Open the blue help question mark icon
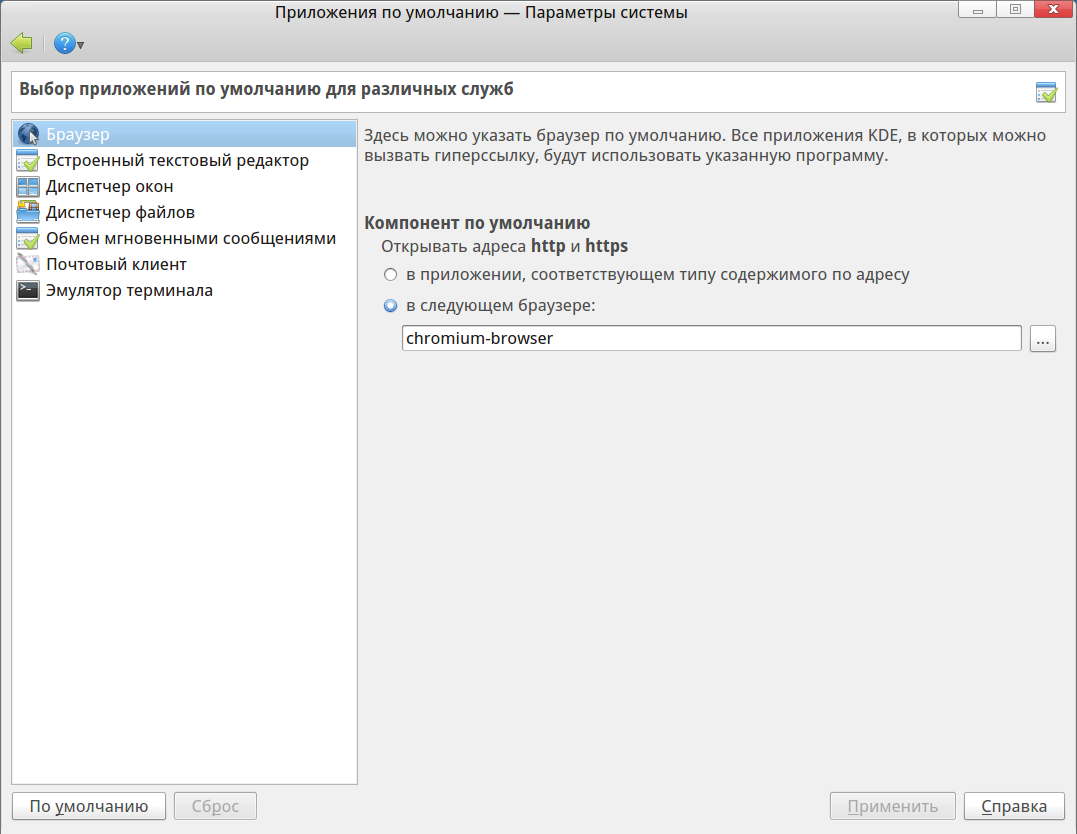This screenshot has height=834, width=1077. 64,44
